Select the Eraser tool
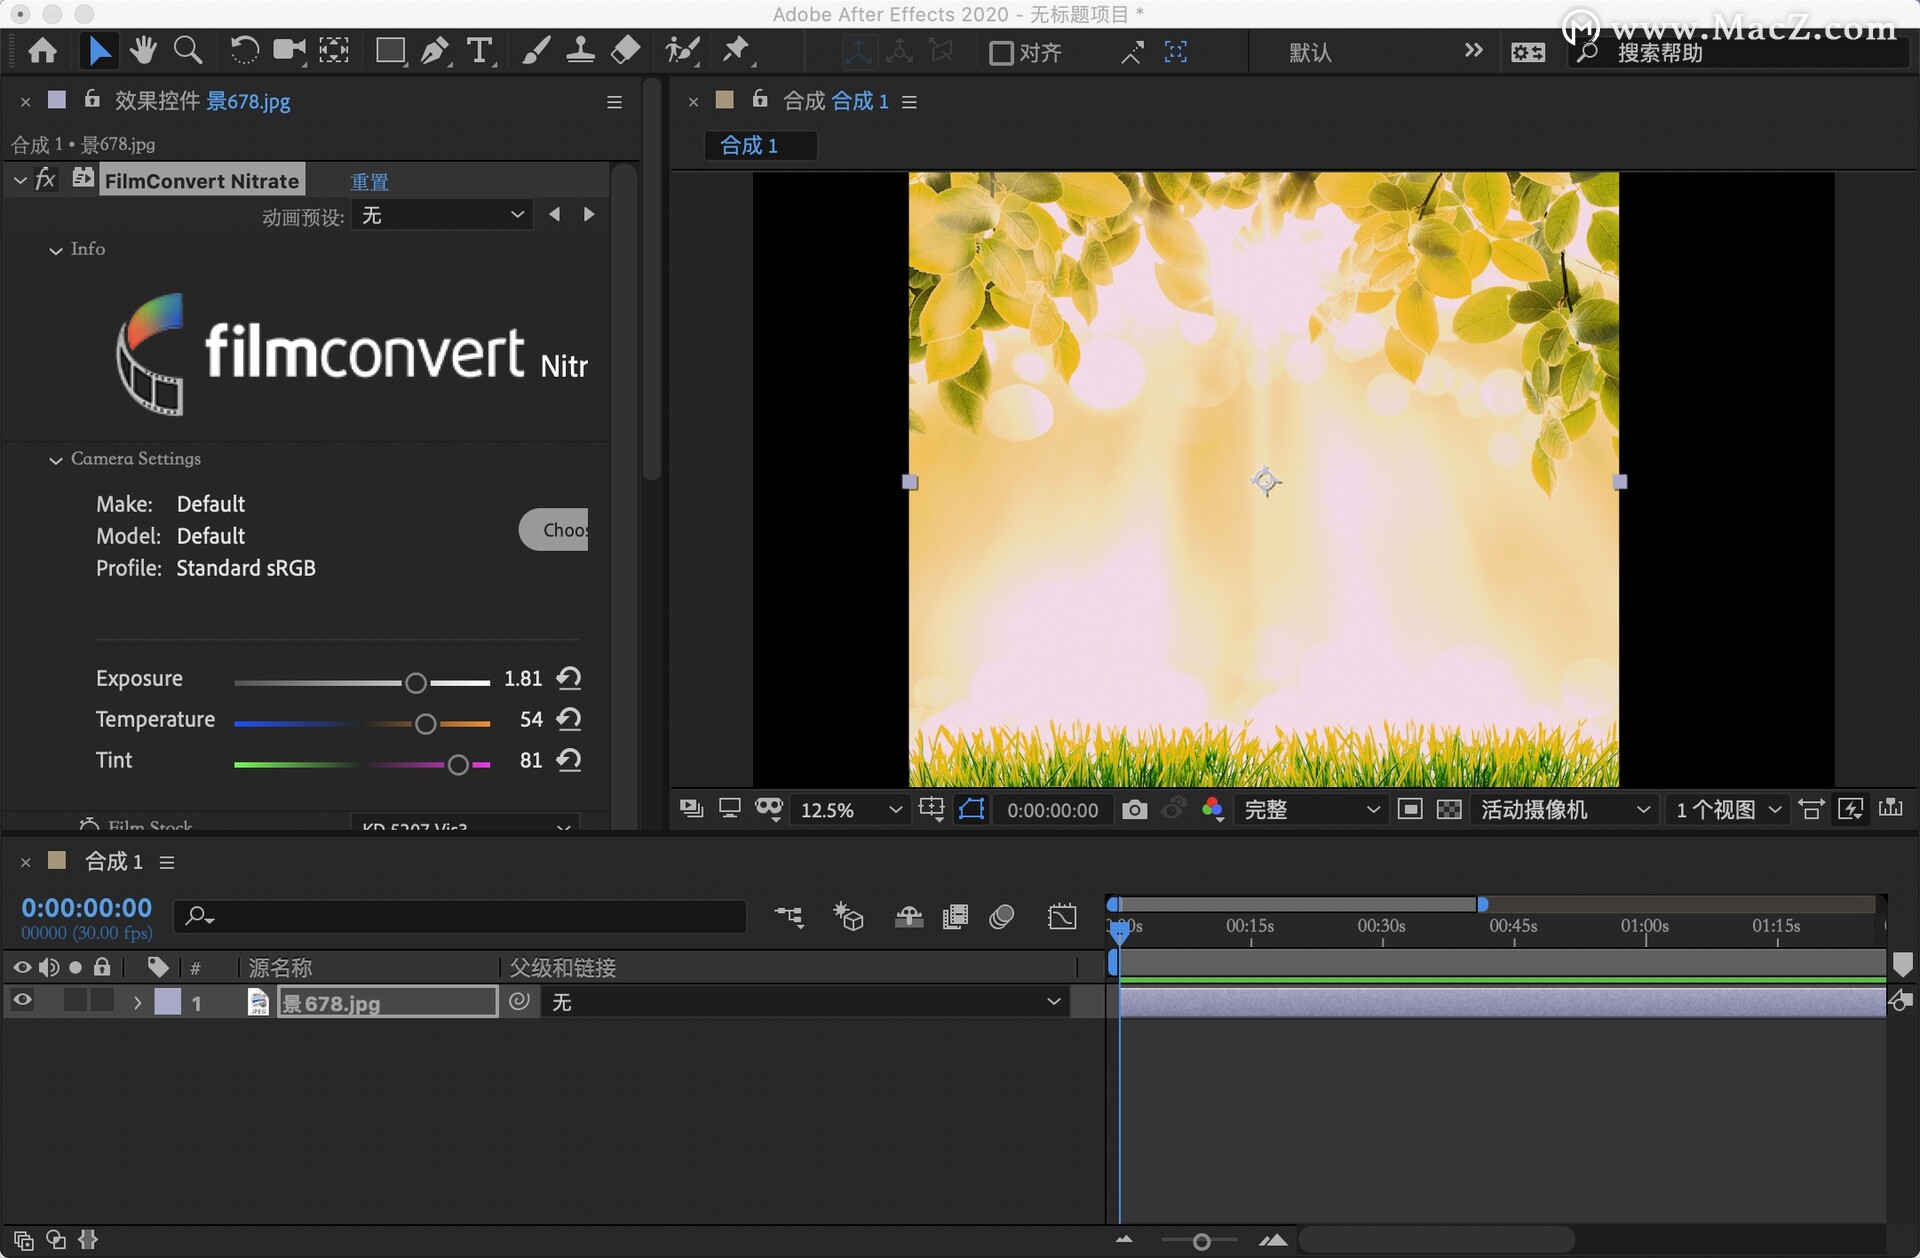The height and width of the screenshot is (1258, 1920). [625, 50]
